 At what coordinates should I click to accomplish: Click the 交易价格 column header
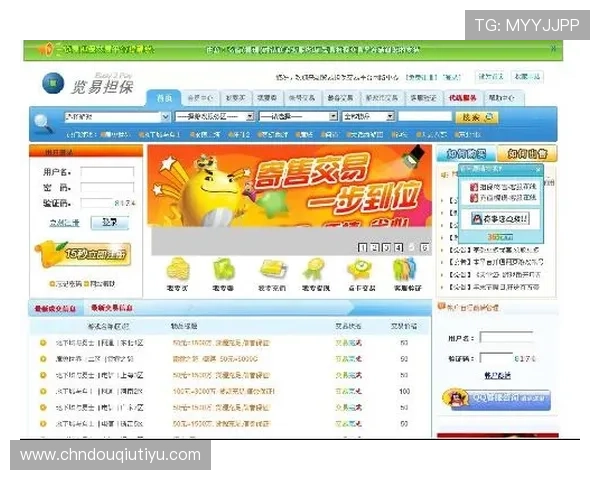(x=404, y=326)
